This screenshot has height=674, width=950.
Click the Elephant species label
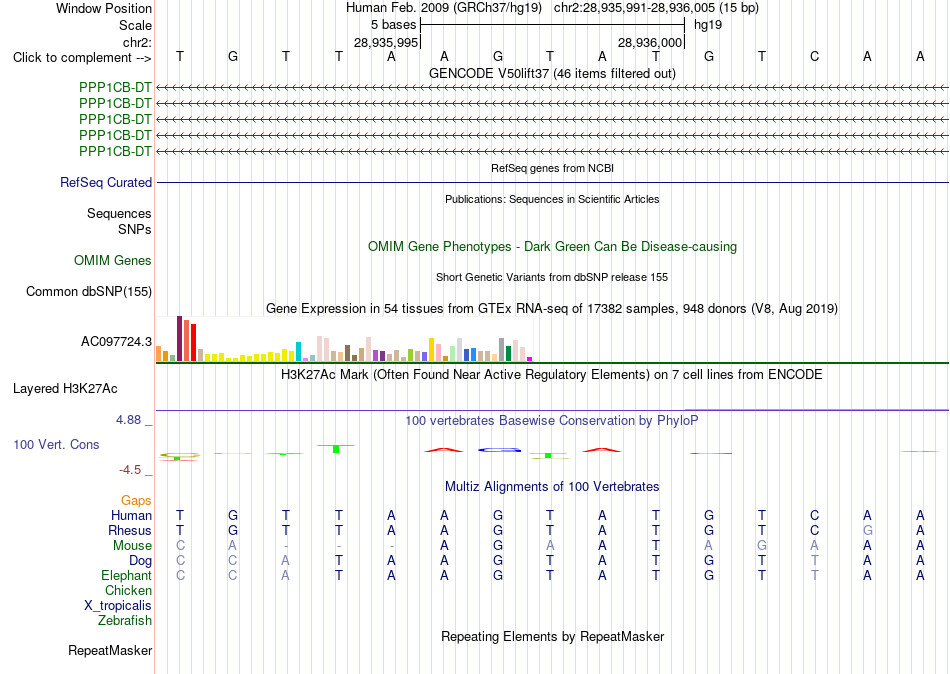(x=126, y=576)
